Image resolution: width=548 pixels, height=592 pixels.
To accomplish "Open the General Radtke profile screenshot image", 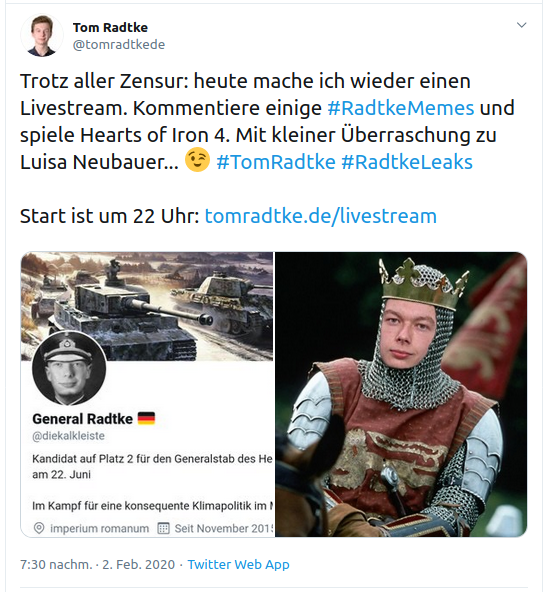I will 147,394.
